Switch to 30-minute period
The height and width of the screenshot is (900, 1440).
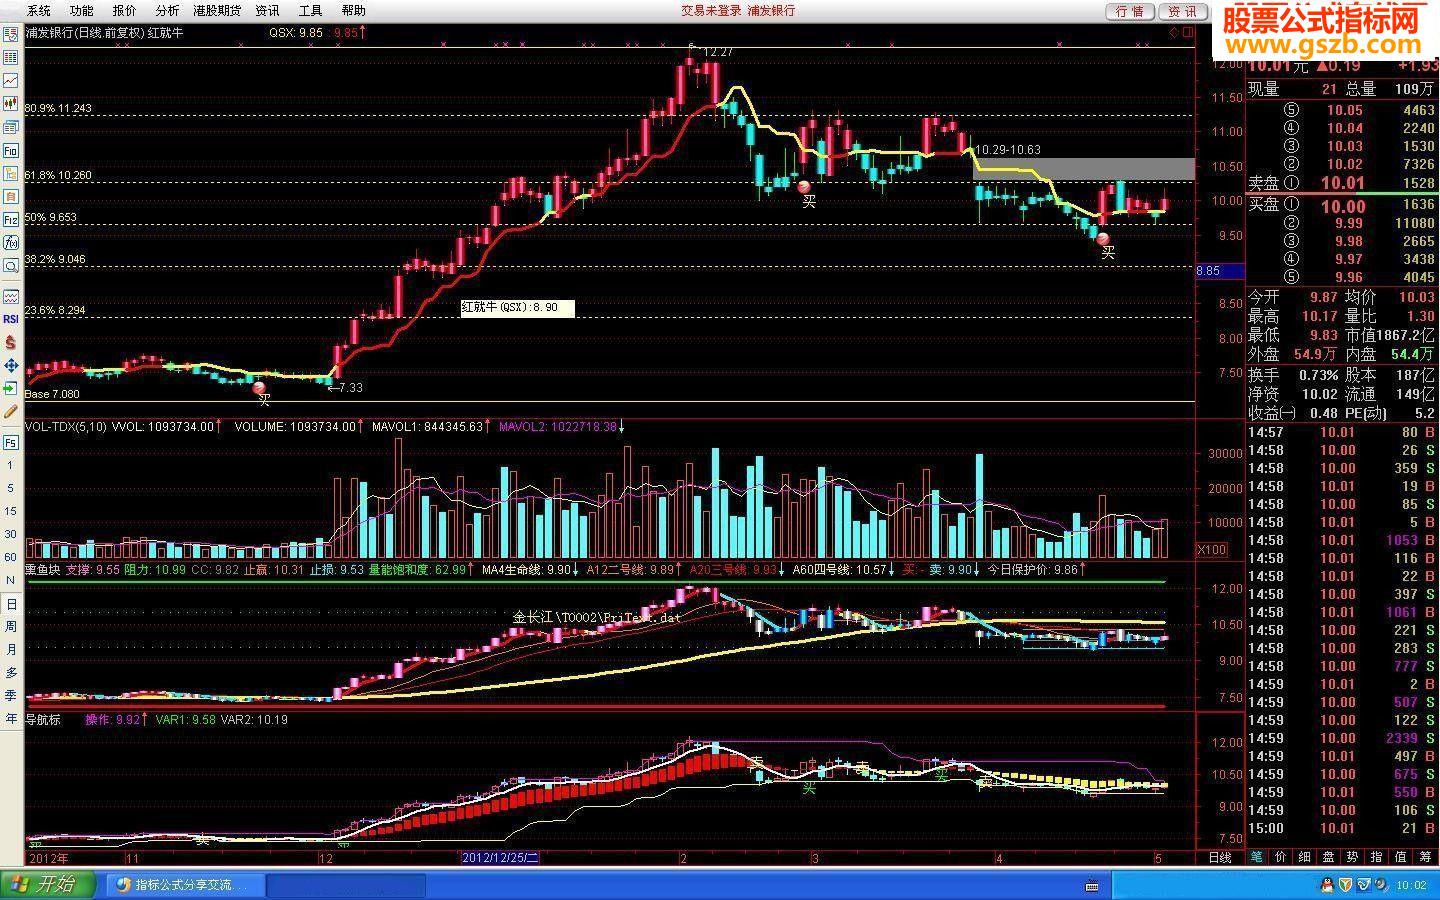11,534
